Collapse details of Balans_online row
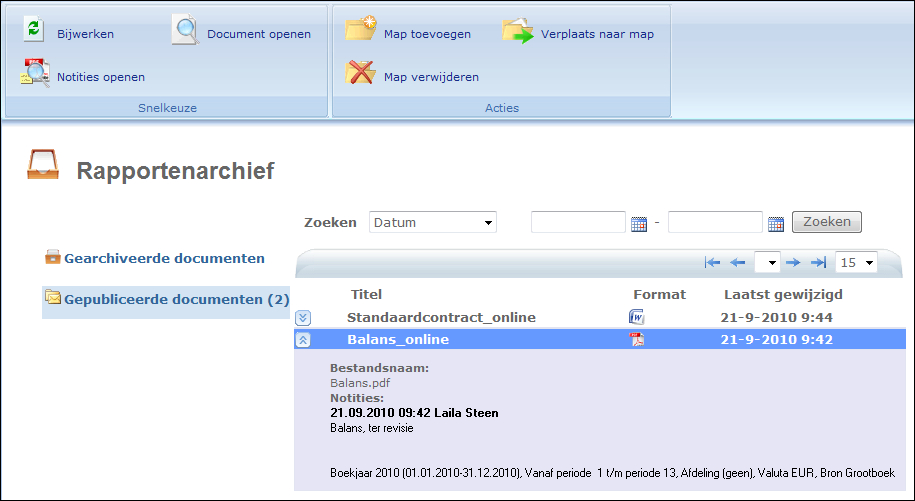The height and width of the screenshot is (501, 915). pos(303,339)
